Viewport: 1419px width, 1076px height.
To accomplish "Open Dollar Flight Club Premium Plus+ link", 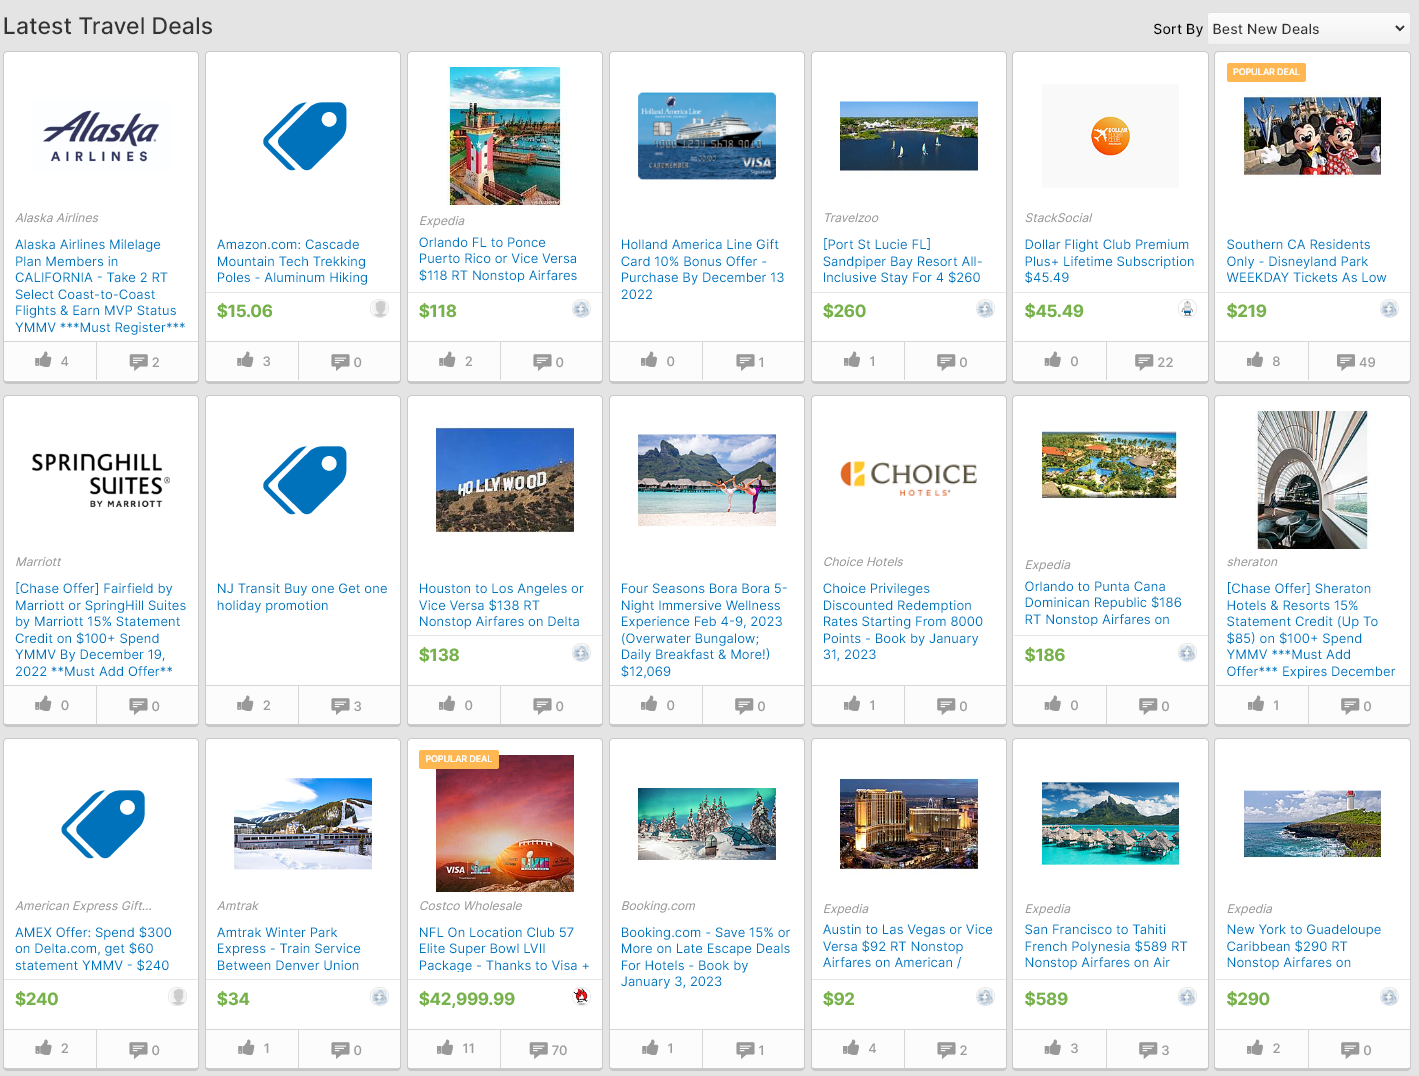I will click(1109, 261).
